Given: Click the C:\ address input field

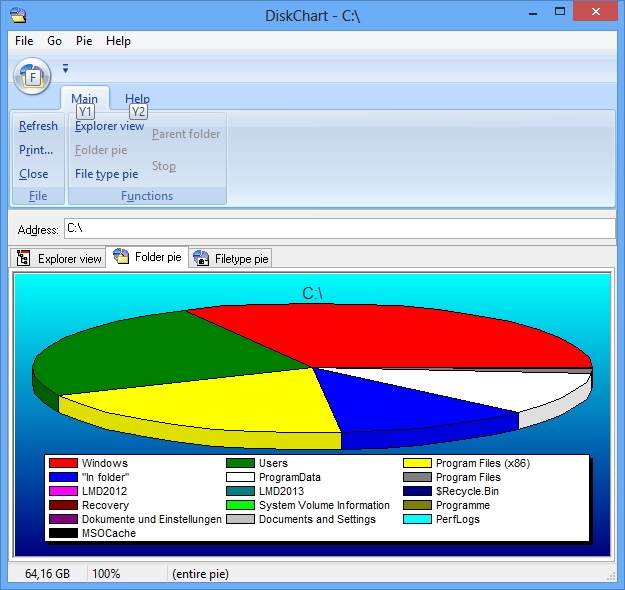Looking at the screenshot, I should click(x=339, y=229).
